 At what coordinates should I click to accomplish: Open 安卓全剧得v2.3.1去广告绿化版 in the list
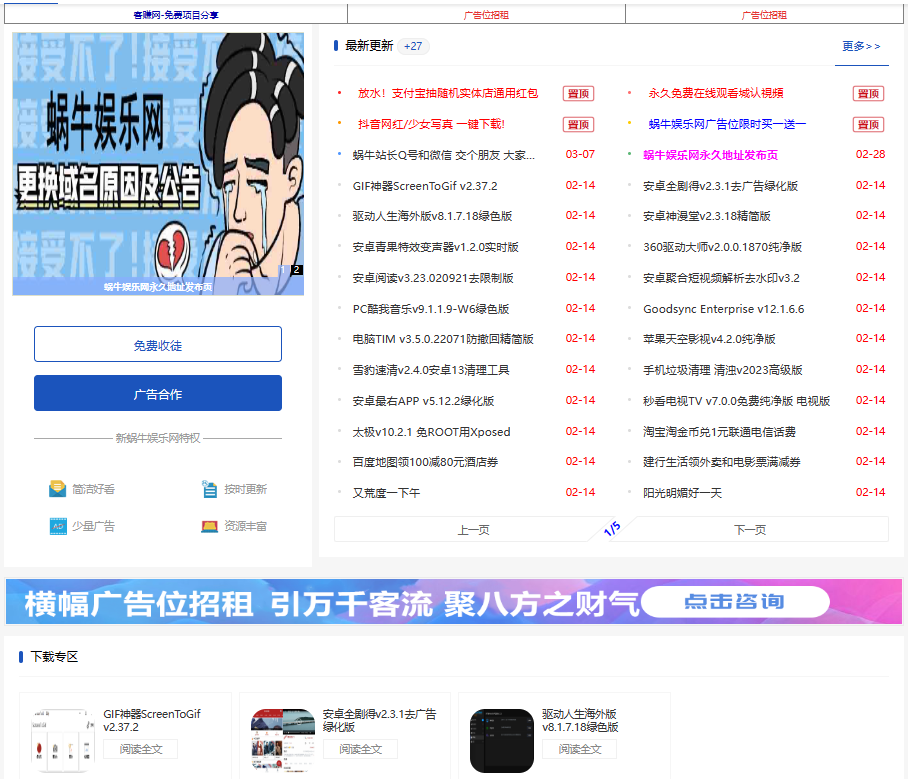click(x=720, y=186)
